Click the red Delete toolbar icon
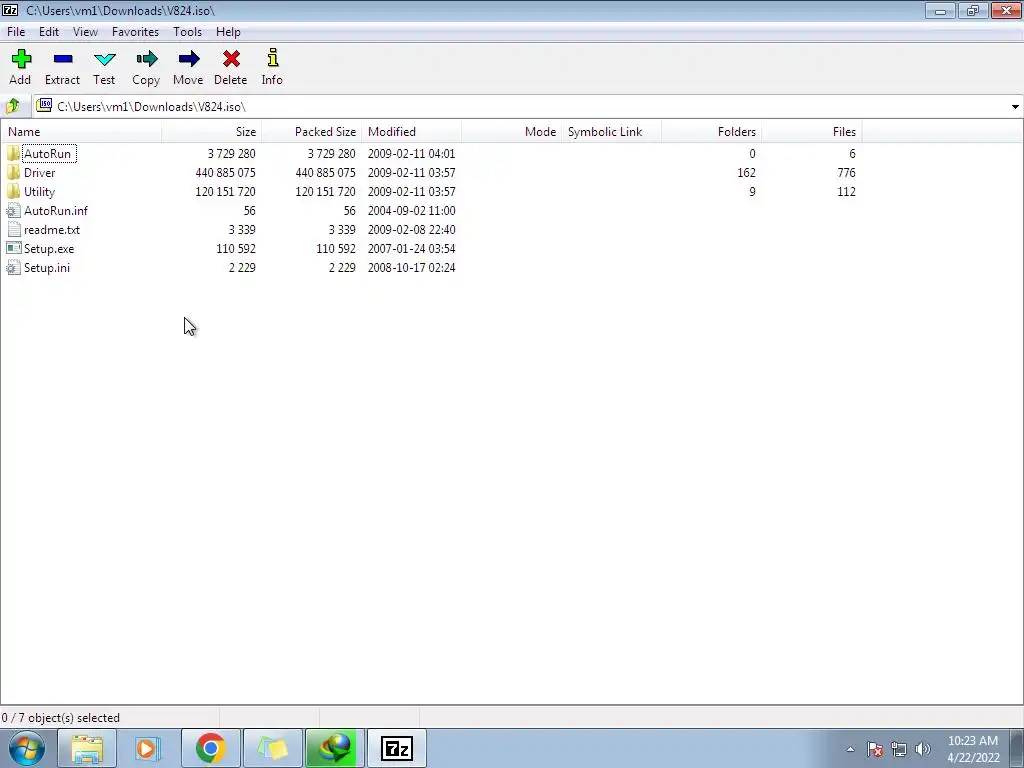 point(231,59)
